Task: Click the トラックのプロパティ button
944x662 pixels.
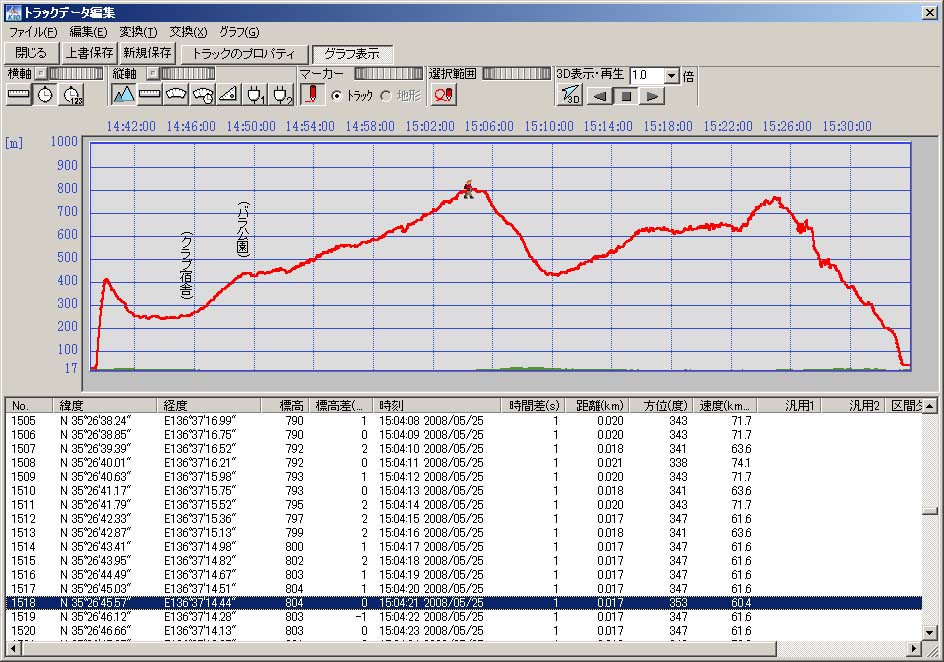Action: point(244,53)
